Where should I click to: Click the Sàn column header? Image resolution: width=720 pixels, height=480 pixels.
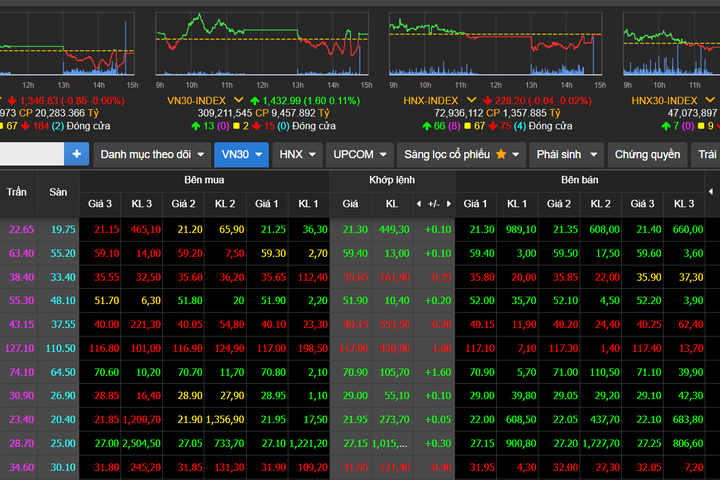[x=58, y=192]
